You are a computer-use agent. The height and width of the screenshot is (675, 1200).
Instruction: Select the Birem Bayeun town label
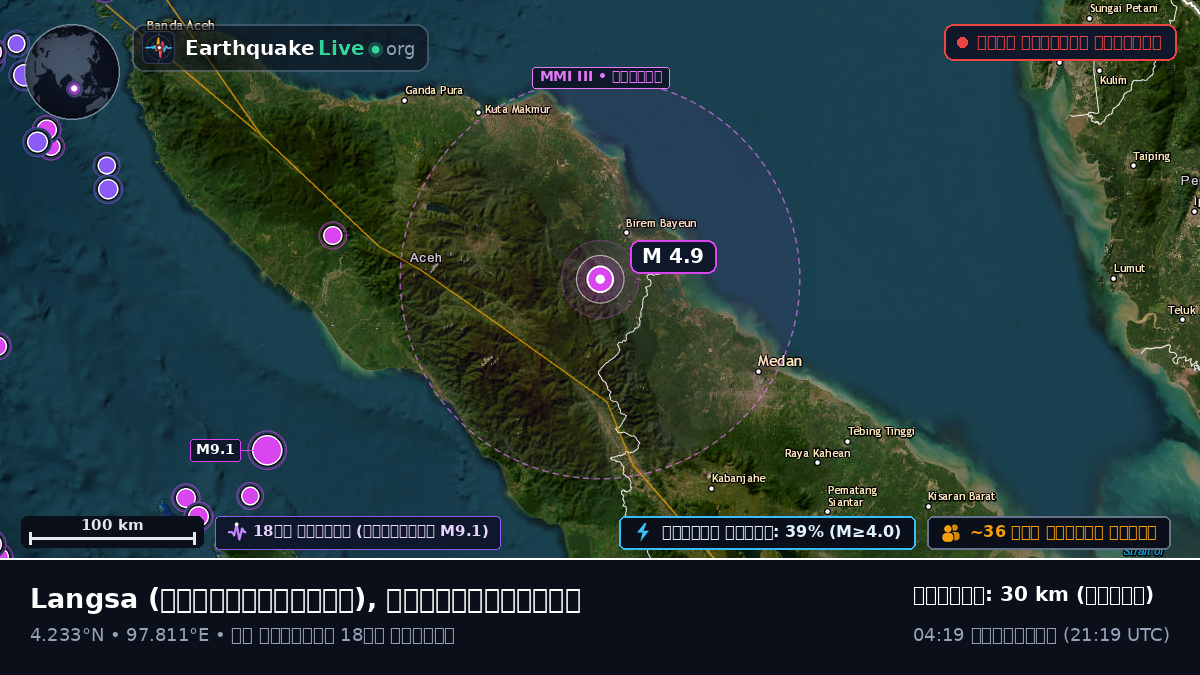(x=661, y=224)
